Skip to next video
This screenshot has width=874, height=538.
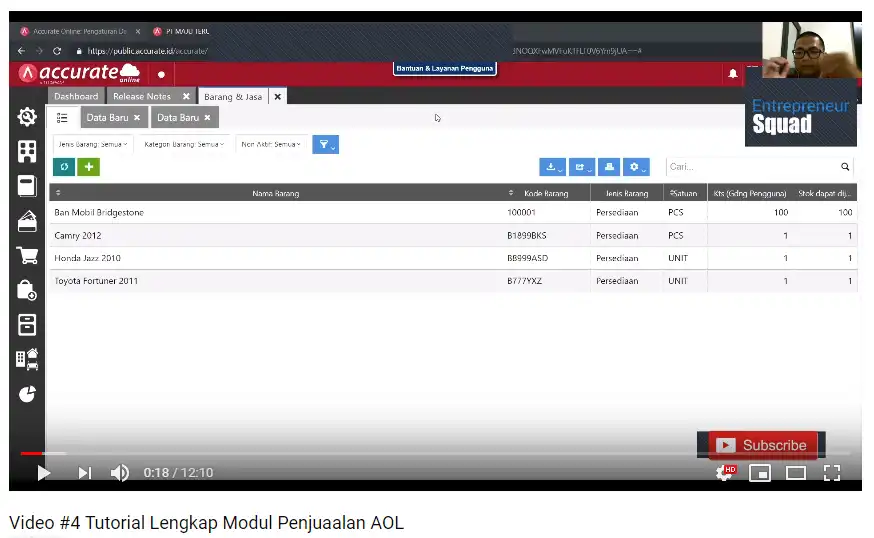point(84,473)
